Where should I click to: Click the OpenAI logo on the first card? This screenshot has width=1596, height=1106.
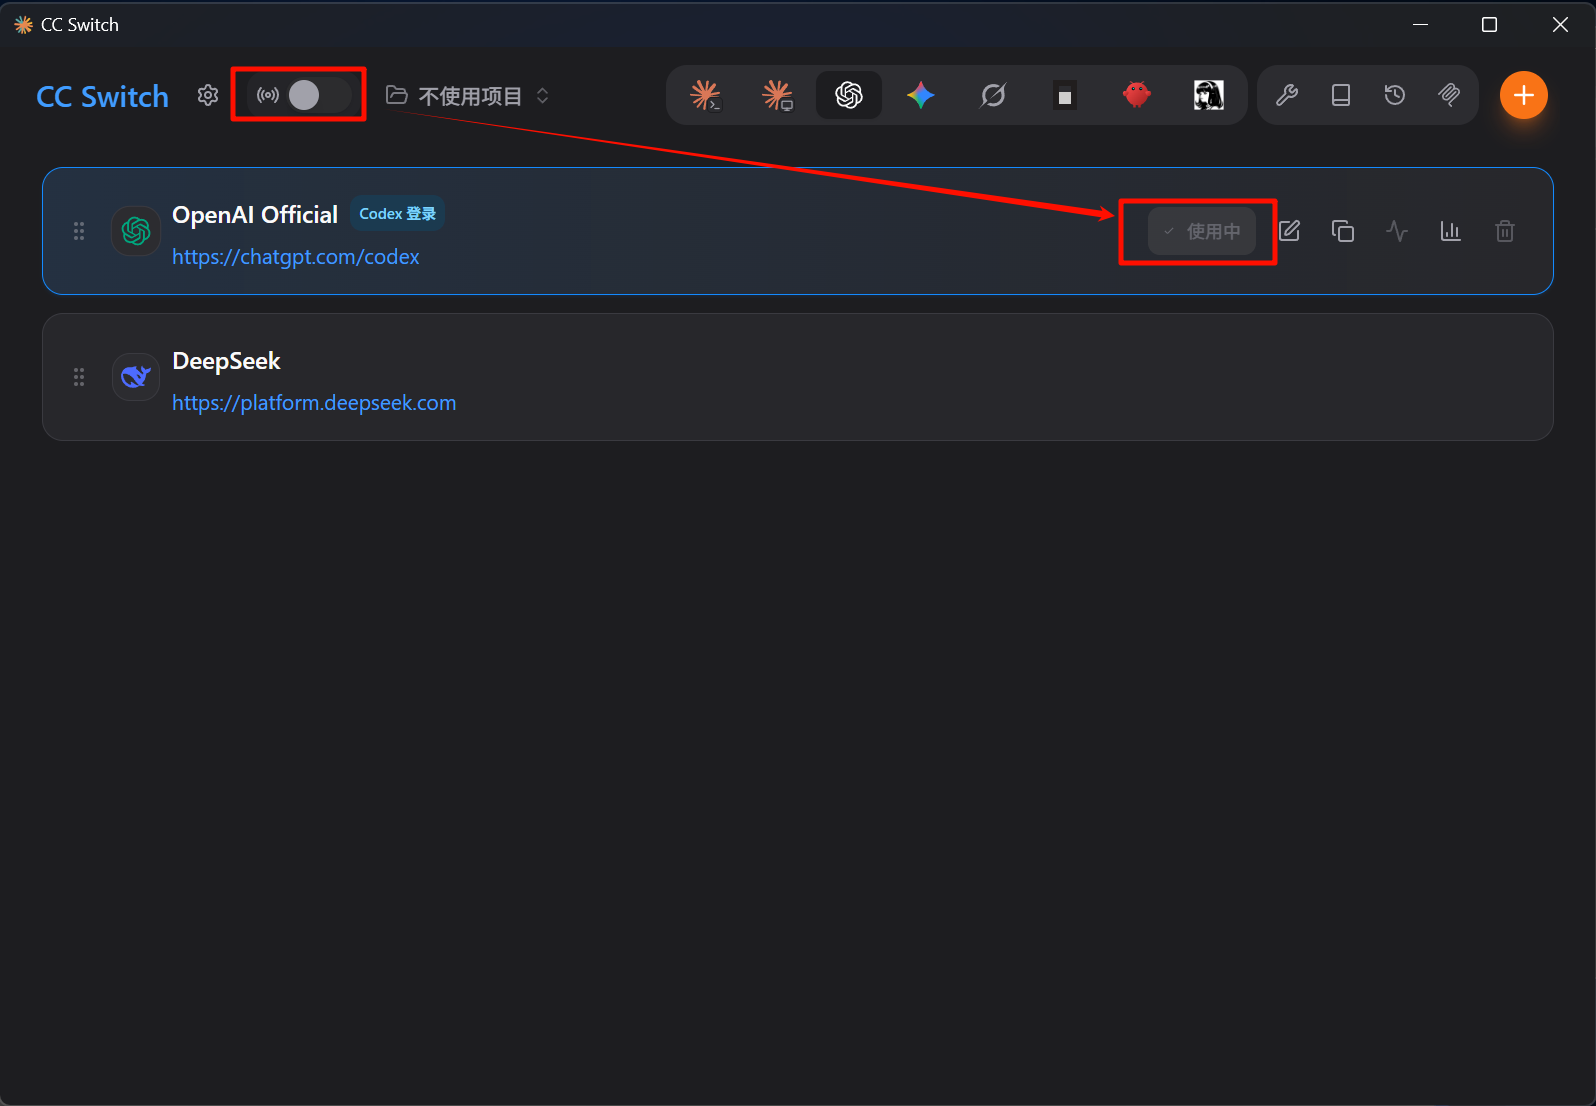pos(136,231)
